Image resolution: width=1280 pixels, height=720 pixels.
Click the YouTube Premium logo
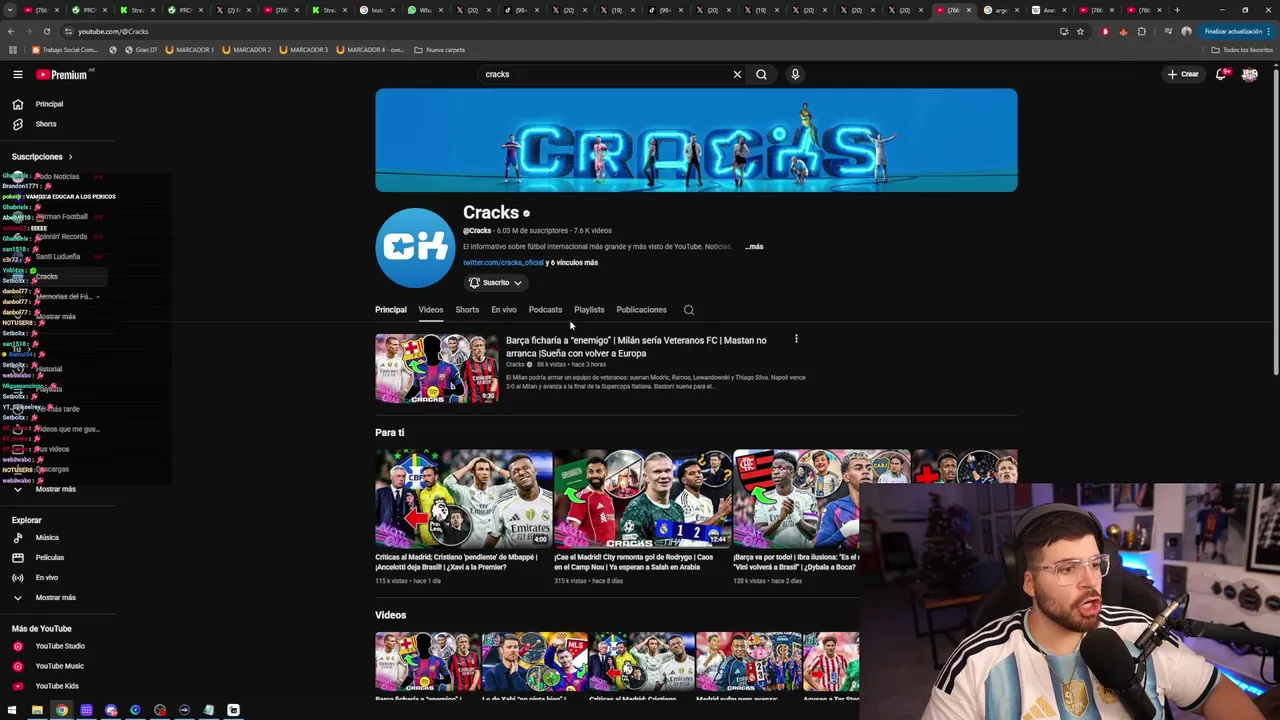tap(64, 74)
